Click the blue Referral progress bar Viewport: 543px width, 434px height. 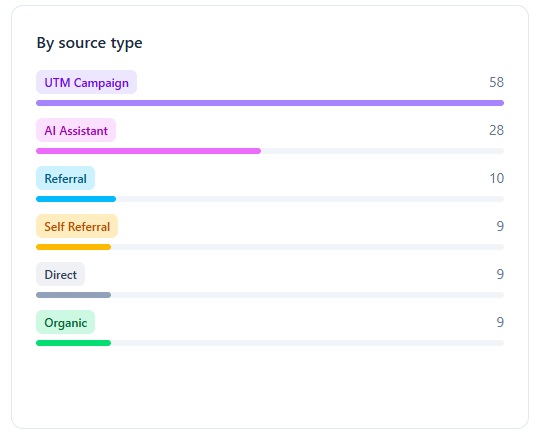click(76, 199)
